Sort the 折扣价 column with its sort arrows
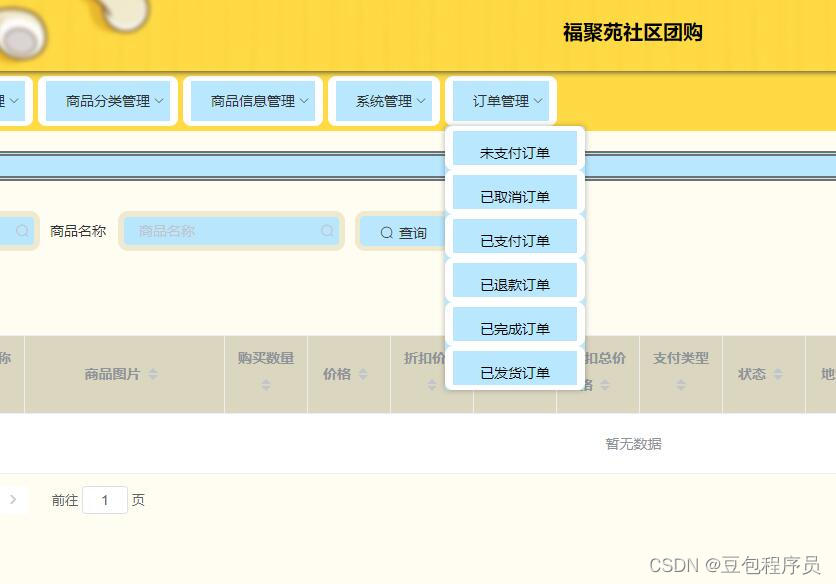The width and height of the screenshot is (836, 584). point(430,385)
